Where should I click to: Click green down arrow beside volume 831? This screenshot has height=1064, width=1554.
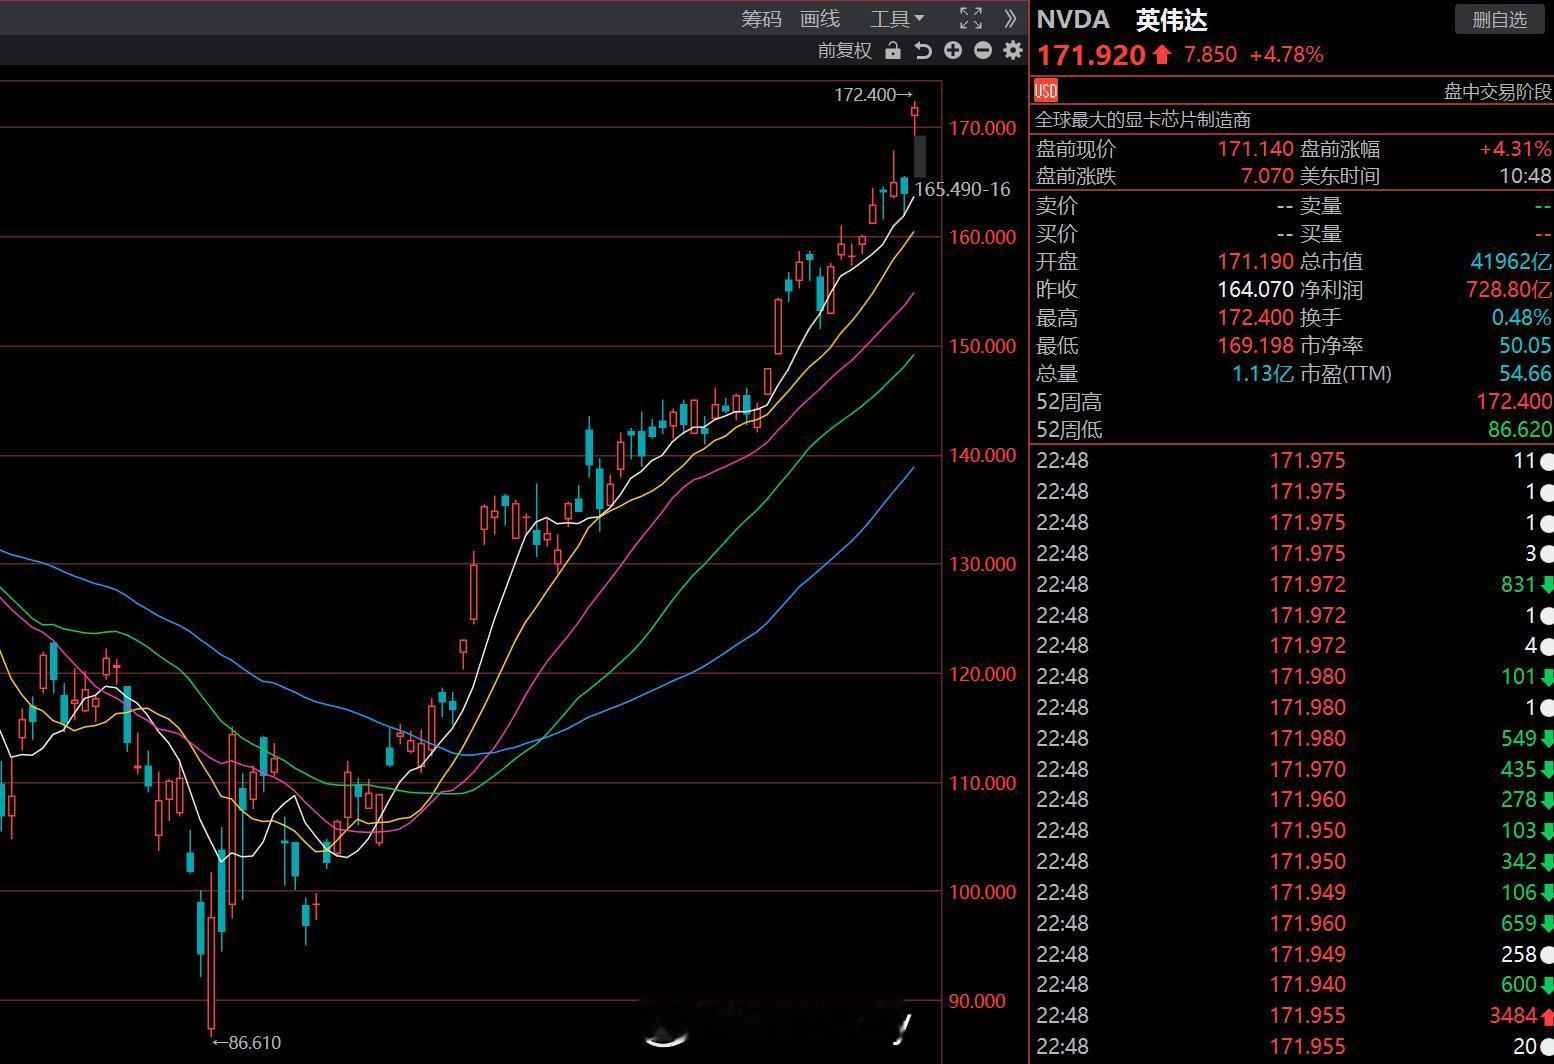(1547, 585)
